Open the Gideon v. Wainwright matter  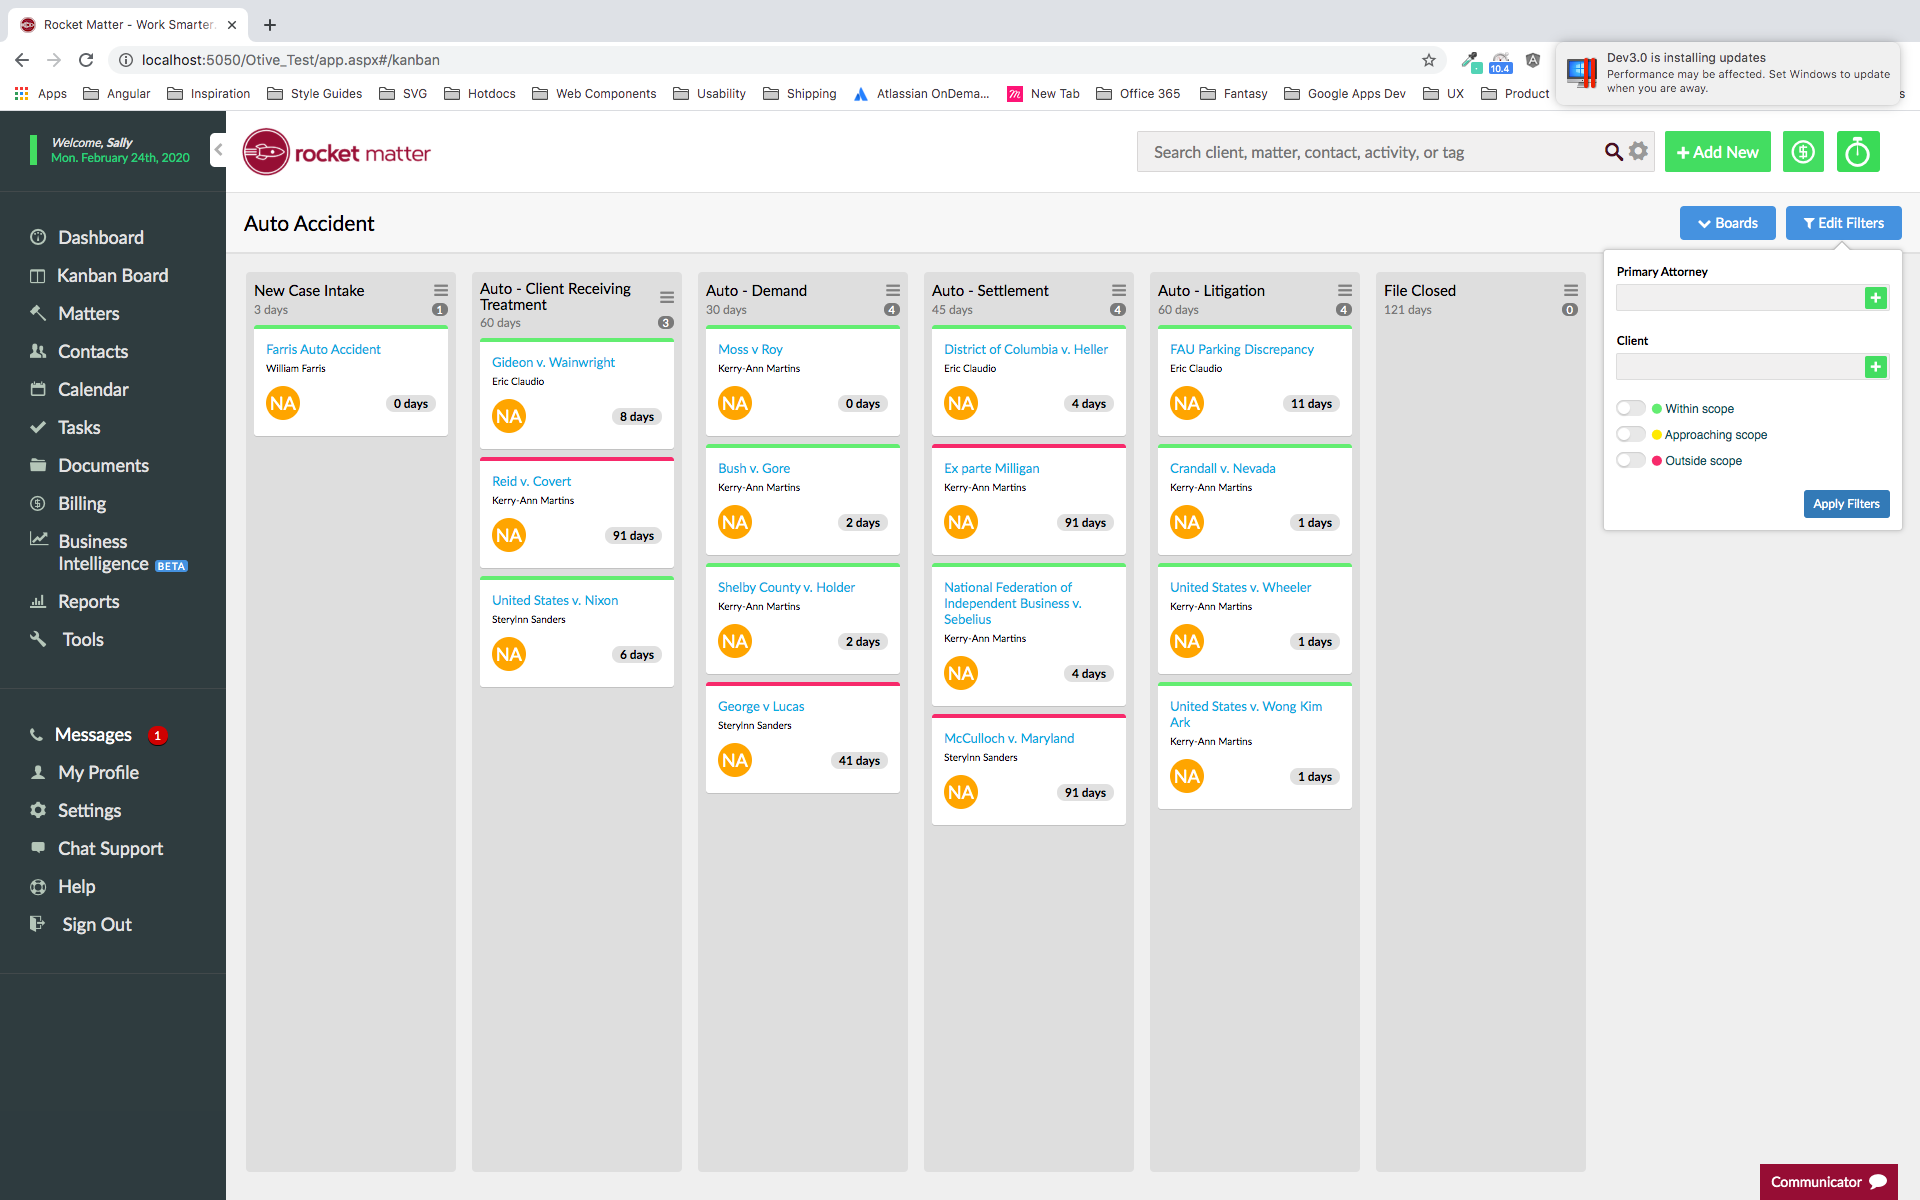coord(553,362)
